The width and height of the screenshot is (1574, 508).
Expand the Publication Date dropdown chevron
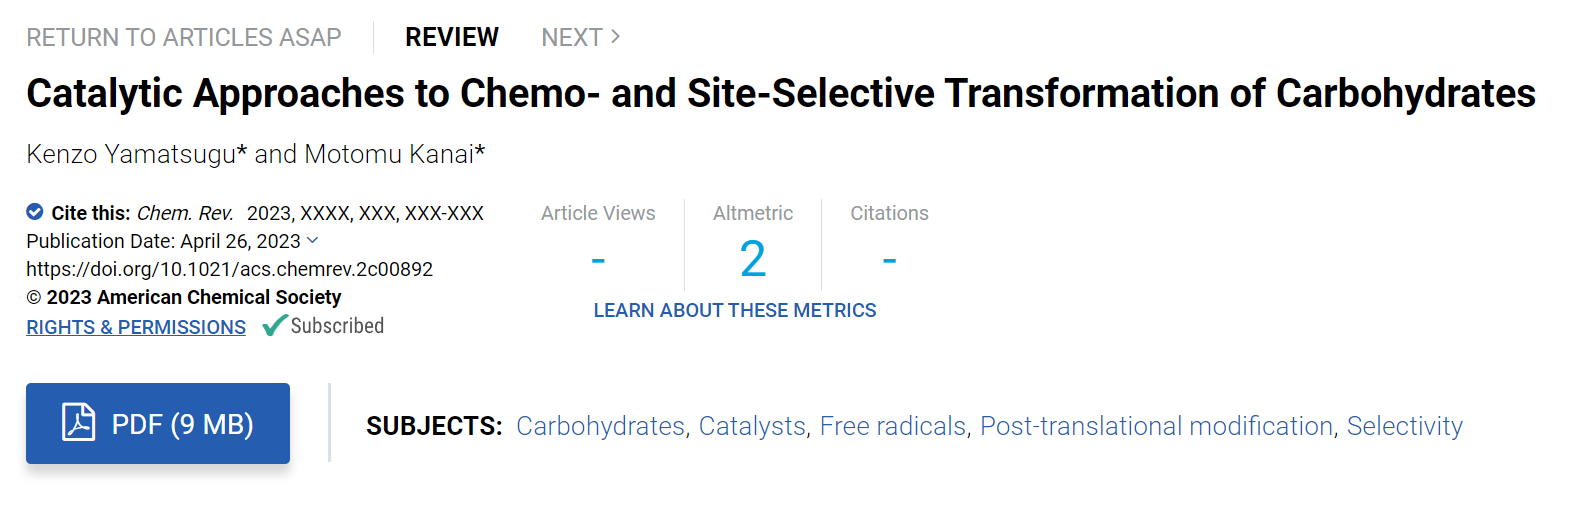[x=312, y=240]
